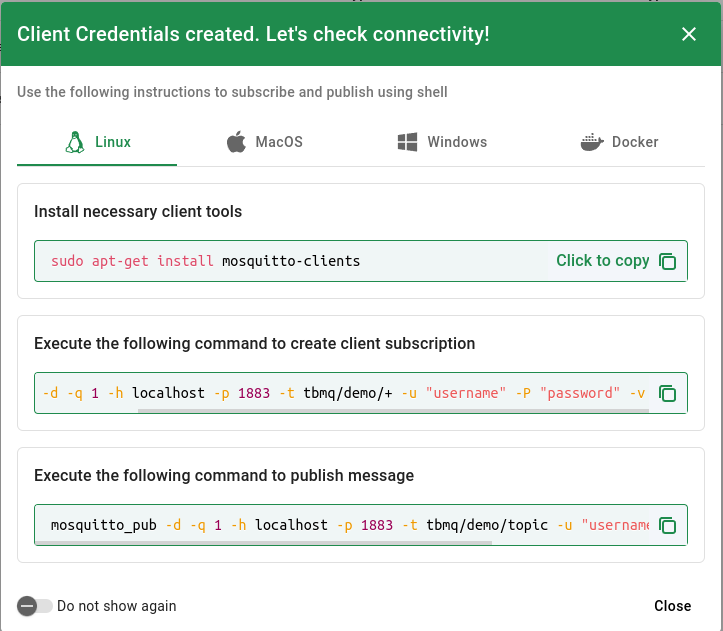Screen dimensions: 723x631
Task: Show instructions under the Docker tab label
Action: [x=635, y=142]
